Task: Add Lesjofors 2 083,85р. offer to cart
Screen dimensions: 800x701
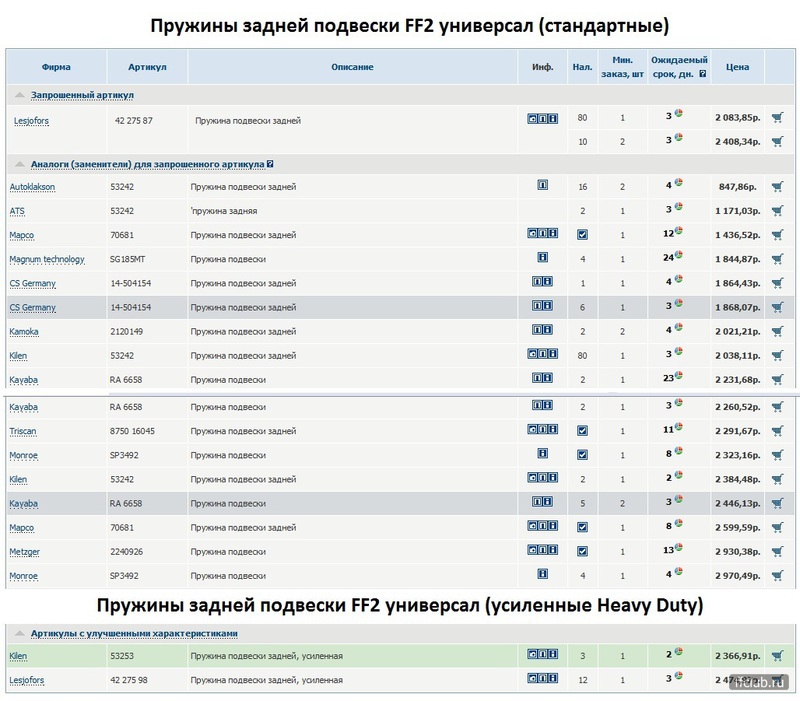Action: [778, 118]
